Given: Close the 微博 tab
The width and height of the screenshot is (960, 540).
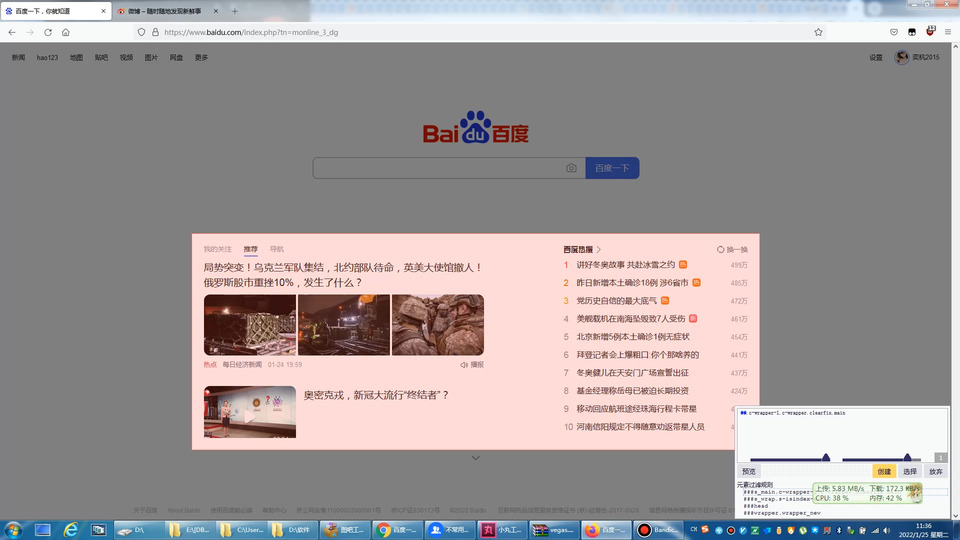Looking at the screenshot, I should 216,11.
